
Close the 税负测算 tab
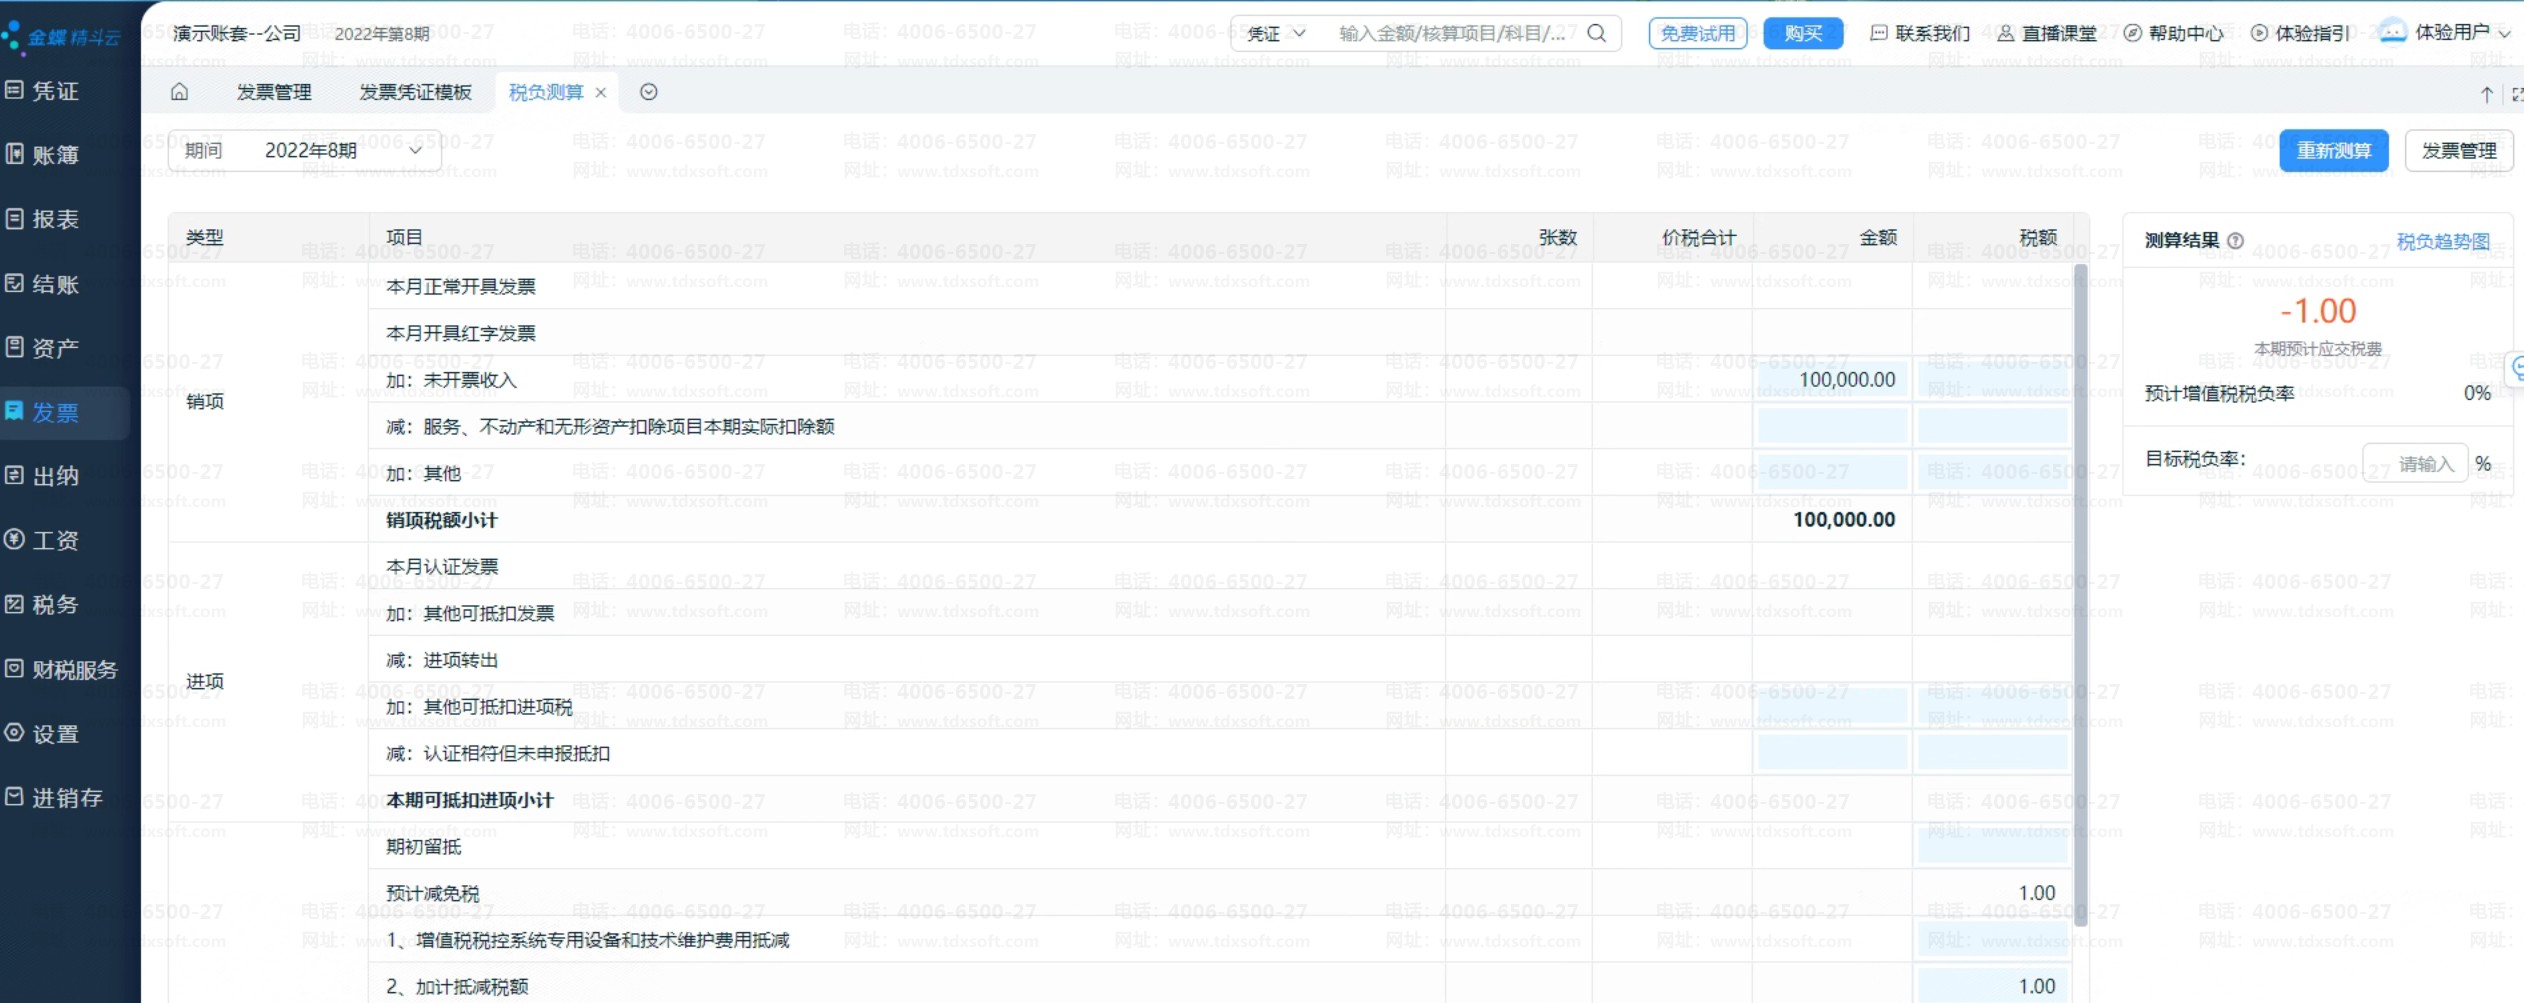(x=601, y=93)
